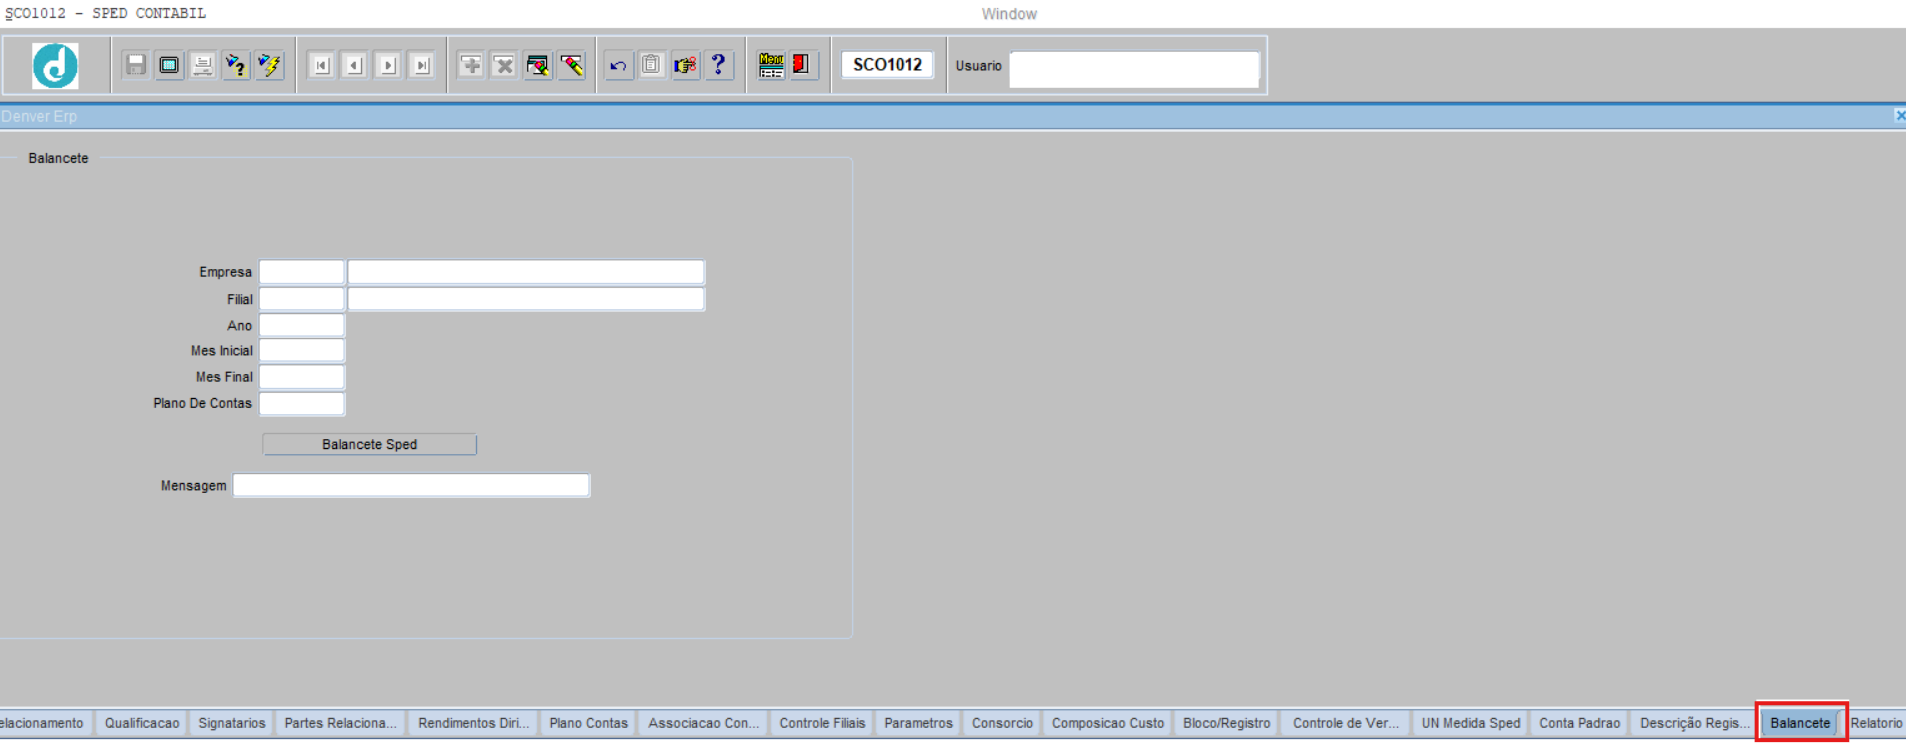The height and width of the screenshot is (746, 1906).
Task: Click the red exit door icon
Action: 802,65
